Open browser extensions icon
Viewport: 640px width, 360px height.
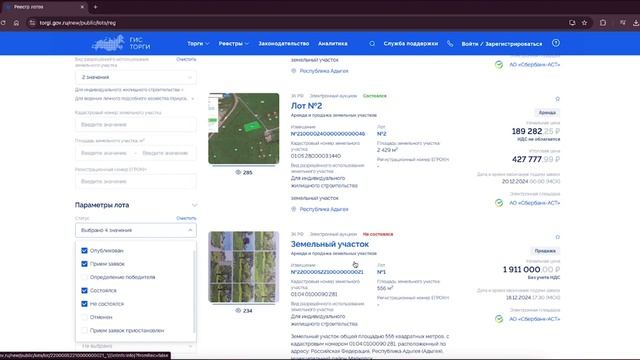pos(603,23)
